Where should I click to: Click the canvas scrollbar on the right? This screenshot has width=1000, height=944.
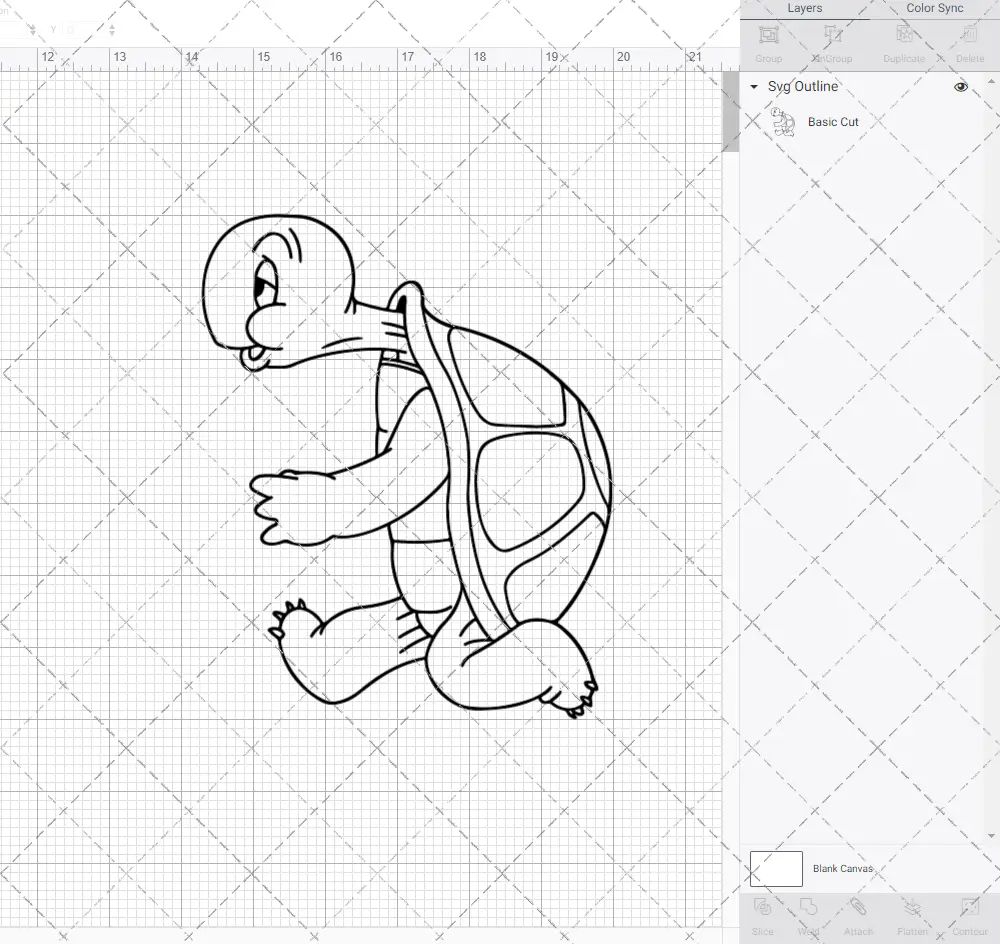click(729, 112)
